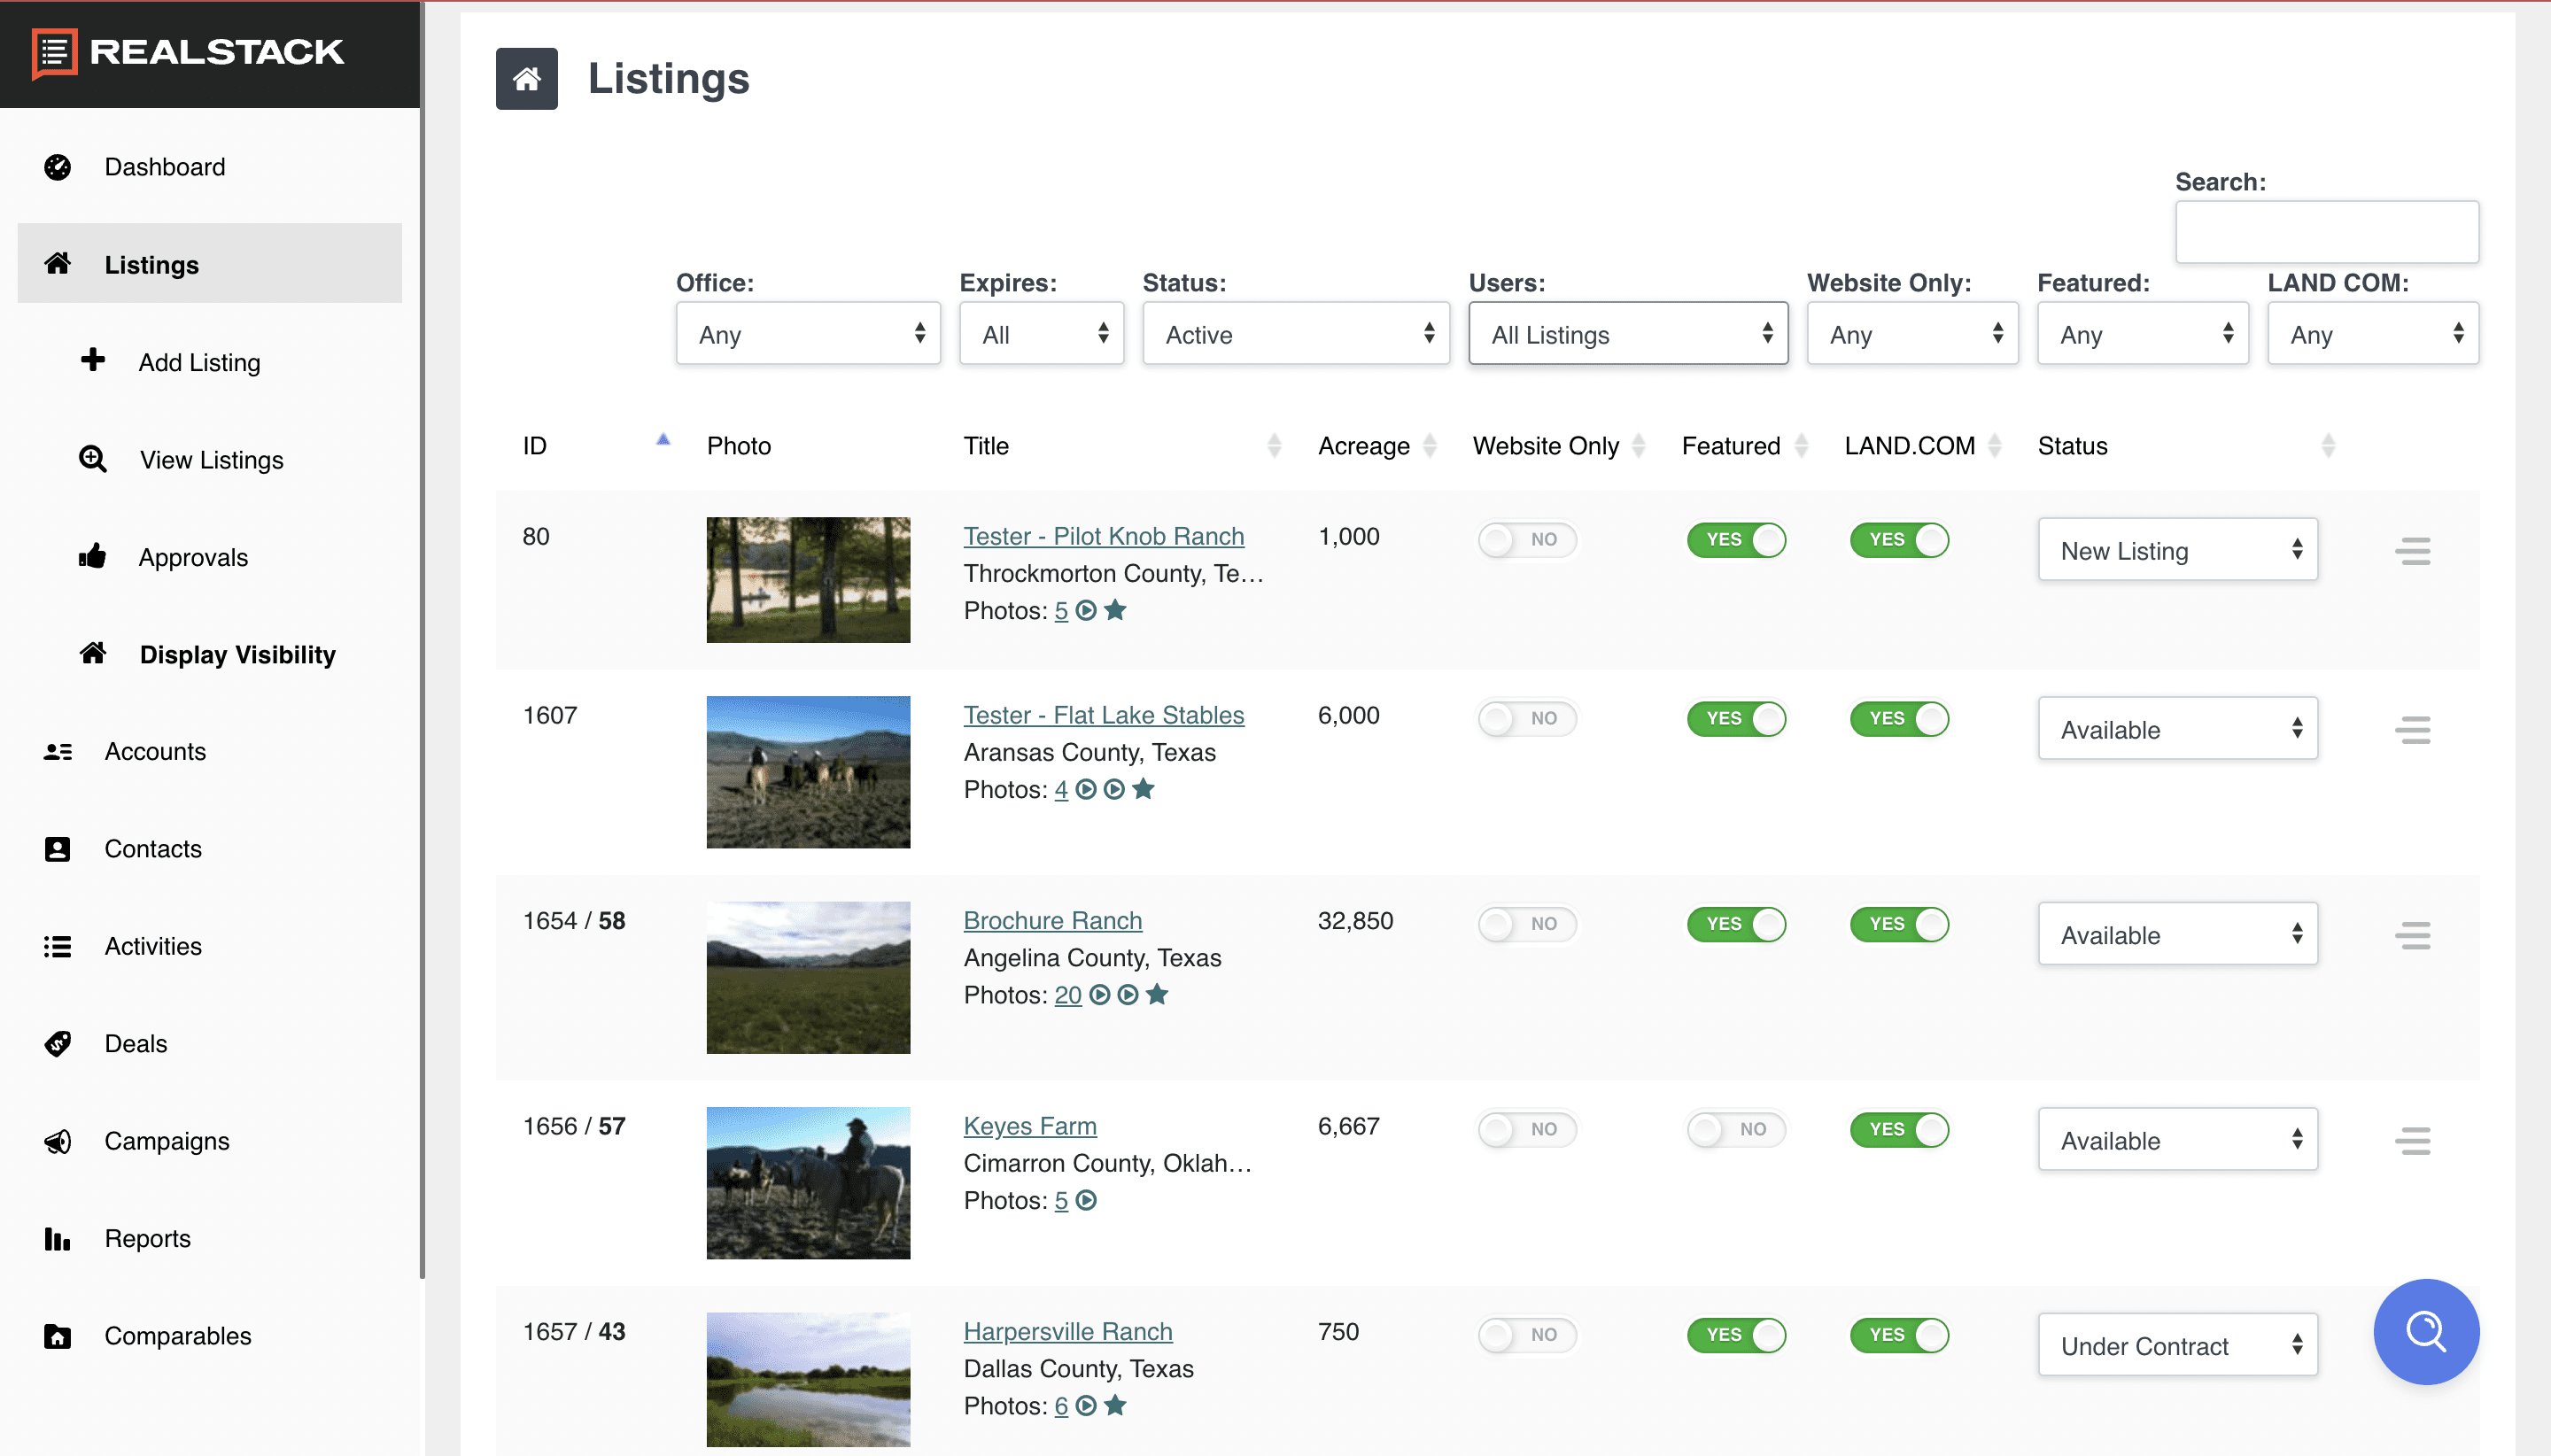Open the floating search icon at bottom right
The width and height of the screenshot is (2551, 1456).
(2425, 1331)
